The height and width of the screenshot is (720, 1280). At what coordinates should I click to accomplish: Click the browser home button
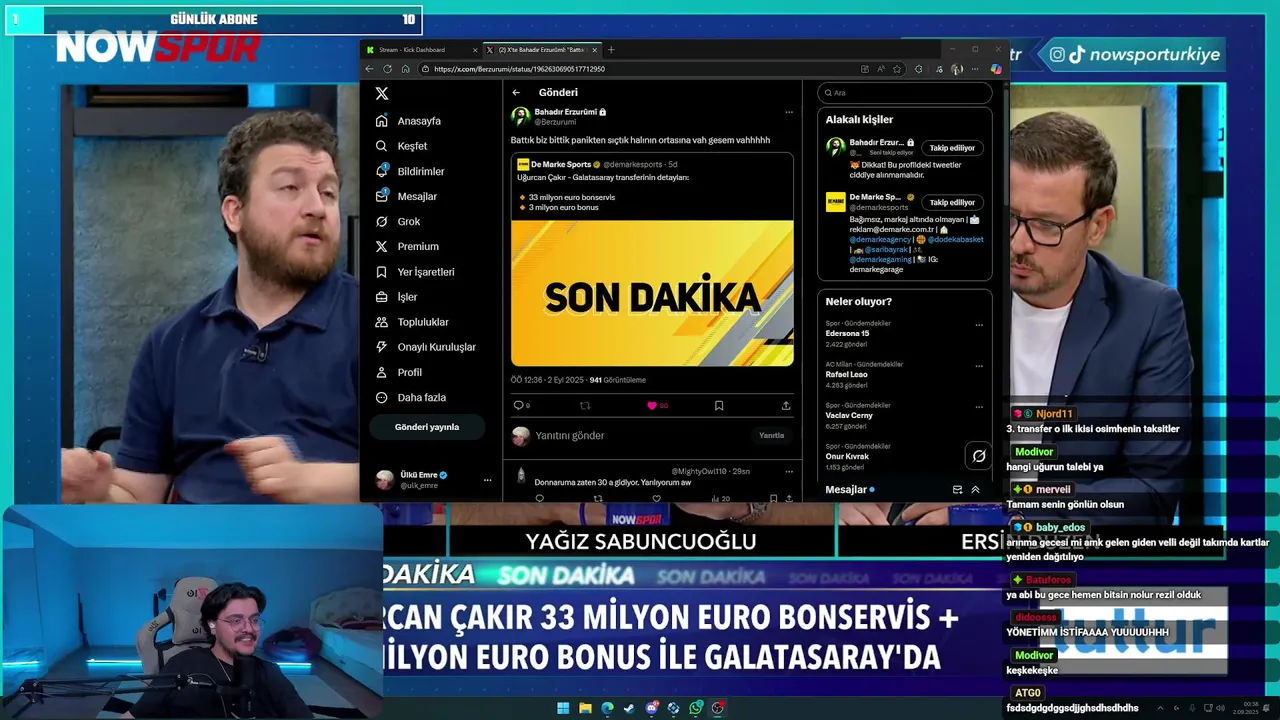[x=405, y=69]
